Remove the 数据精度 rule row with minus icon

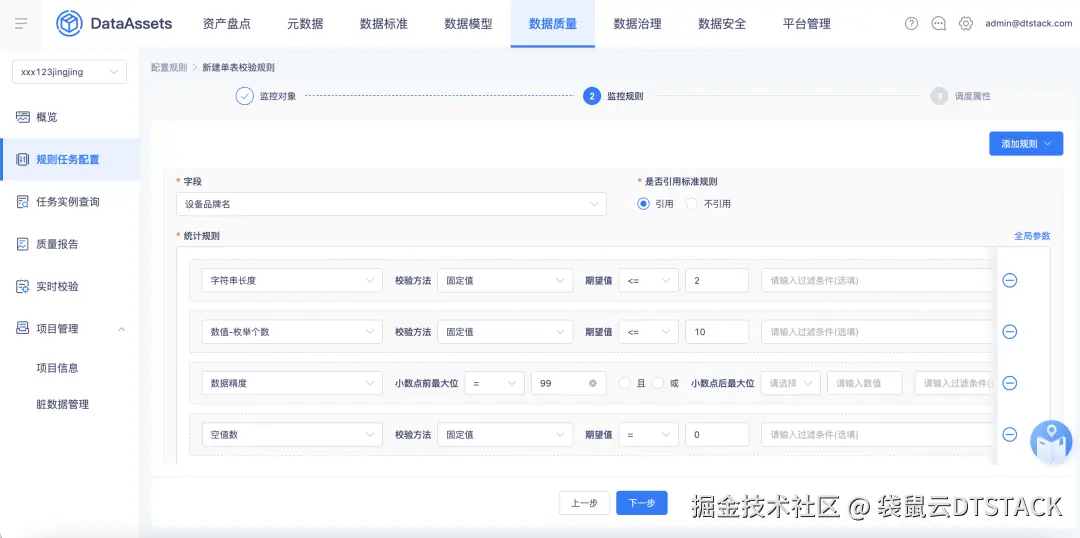tap(1010, 383)
